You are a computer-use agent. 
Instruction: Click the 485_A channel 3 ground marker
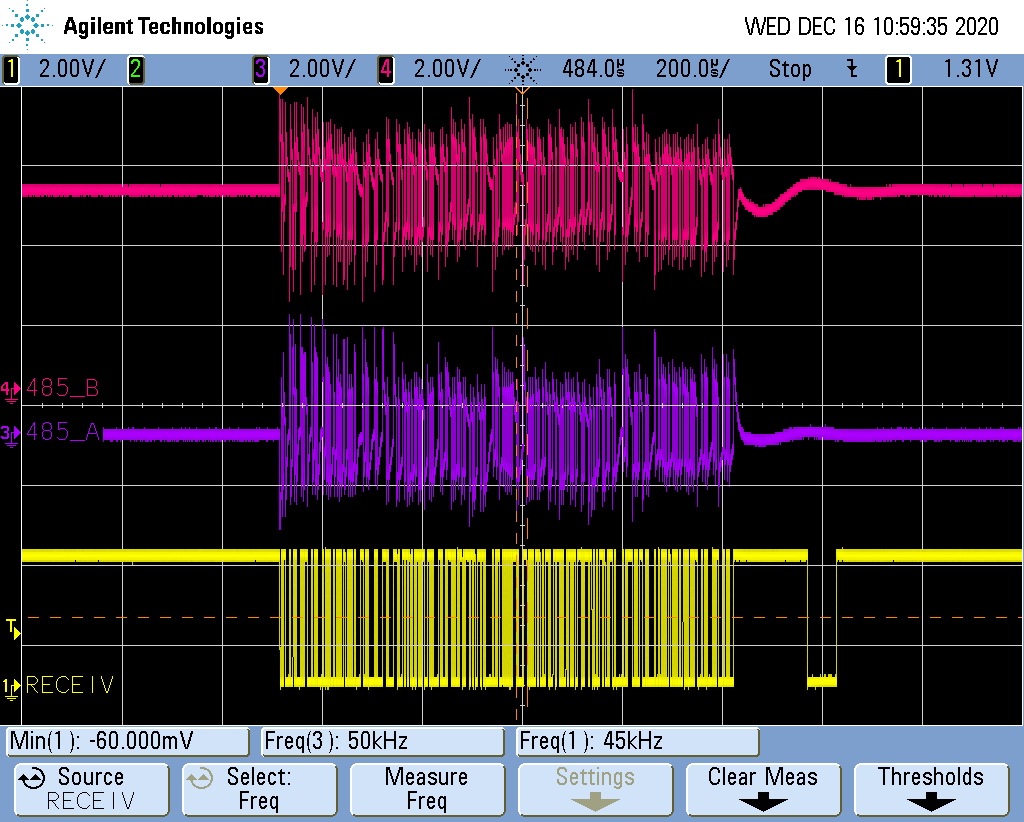pos(10,435)
